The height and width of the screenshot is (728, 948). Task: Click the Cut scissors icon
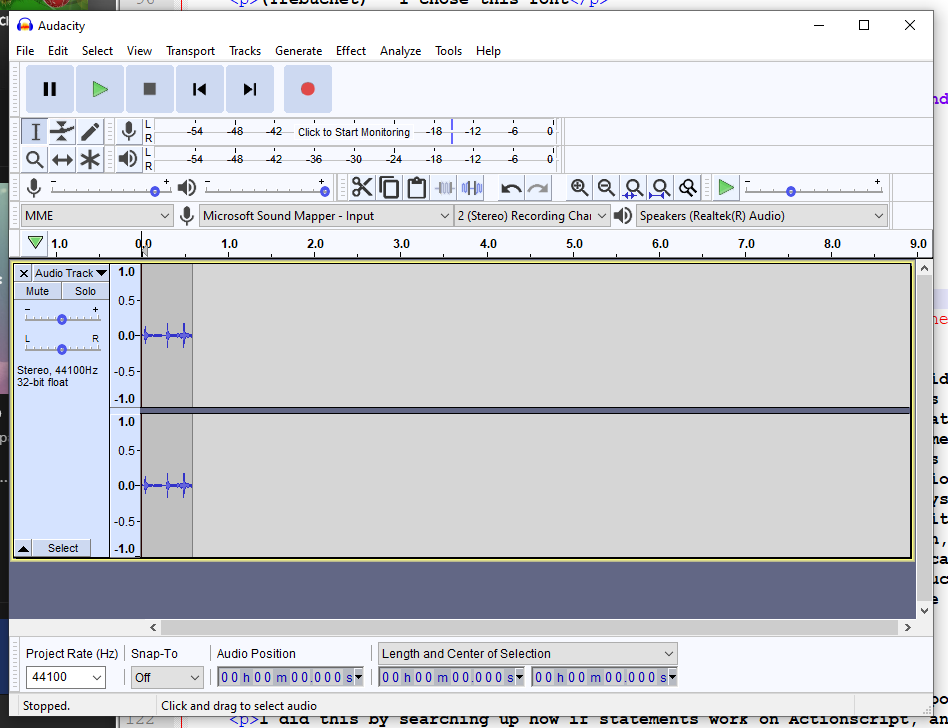(x=361, y=187)
